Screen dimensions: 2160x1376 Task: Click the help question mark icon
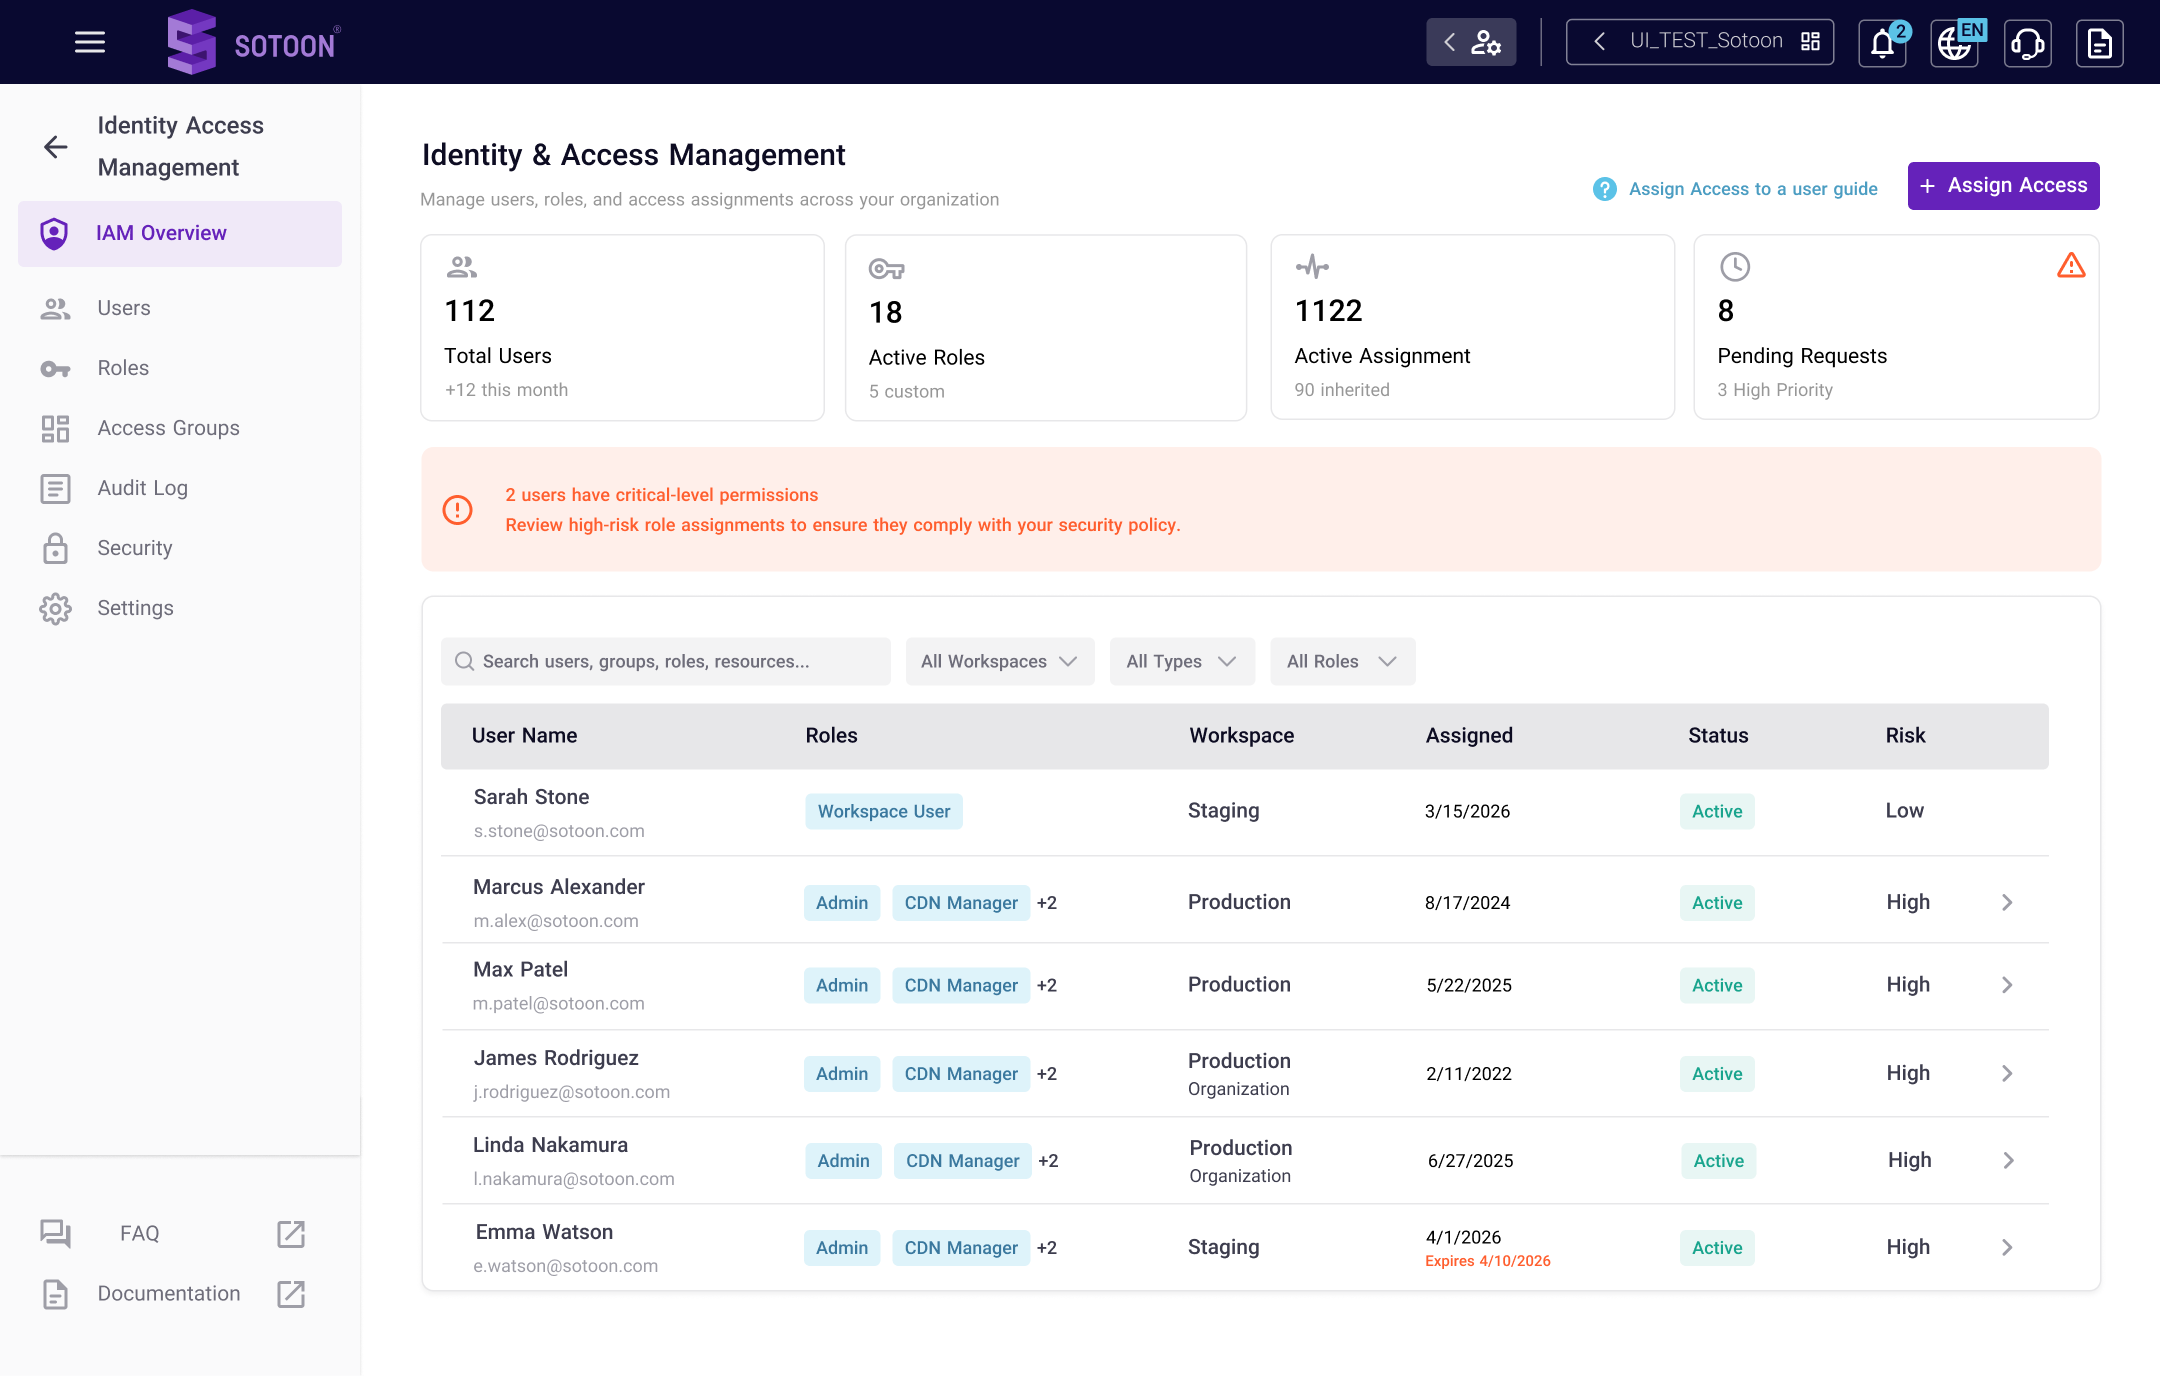pos(1604,189)
